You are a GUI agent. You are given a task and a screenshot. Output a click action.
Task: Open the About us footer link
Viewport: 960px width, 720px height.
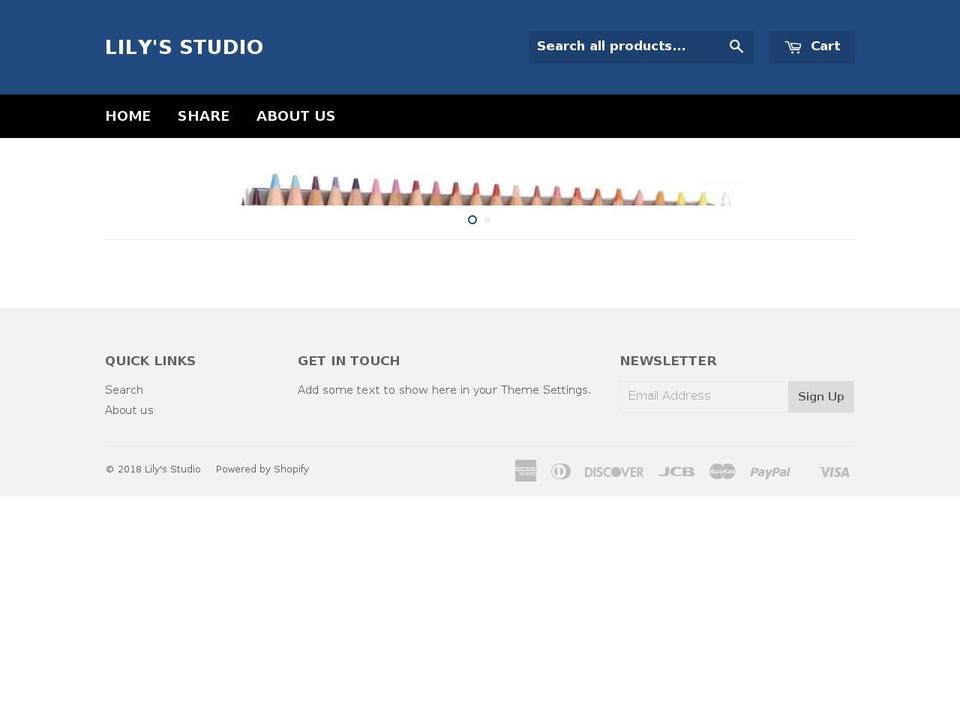[x=129, y=410]
